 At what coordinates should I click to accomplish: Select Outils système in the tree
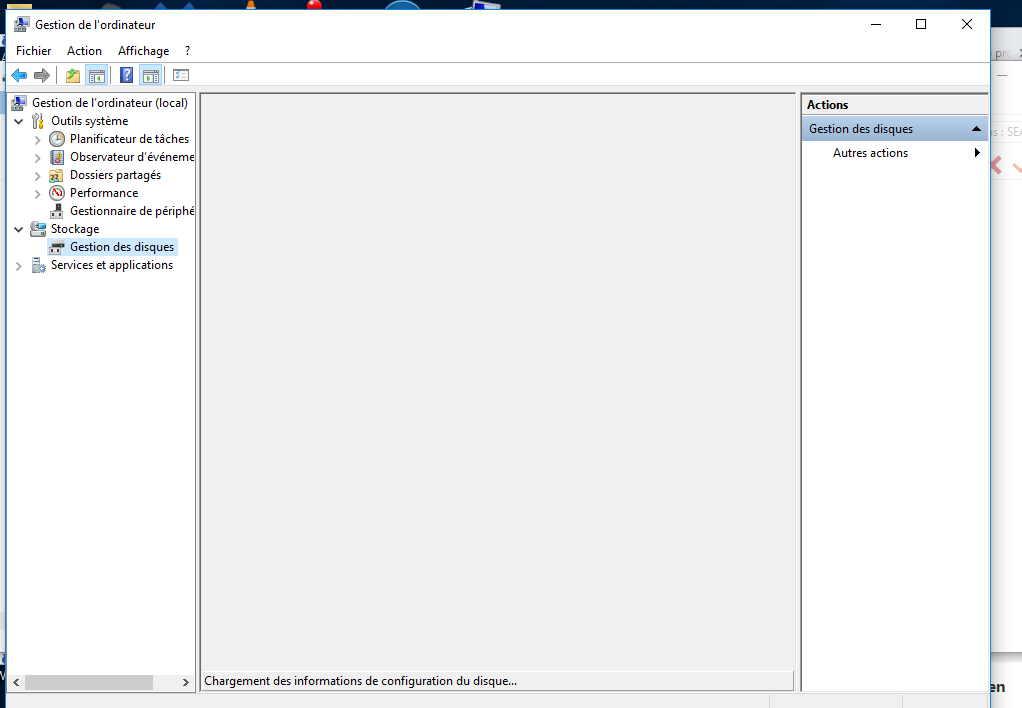(90, 121)
